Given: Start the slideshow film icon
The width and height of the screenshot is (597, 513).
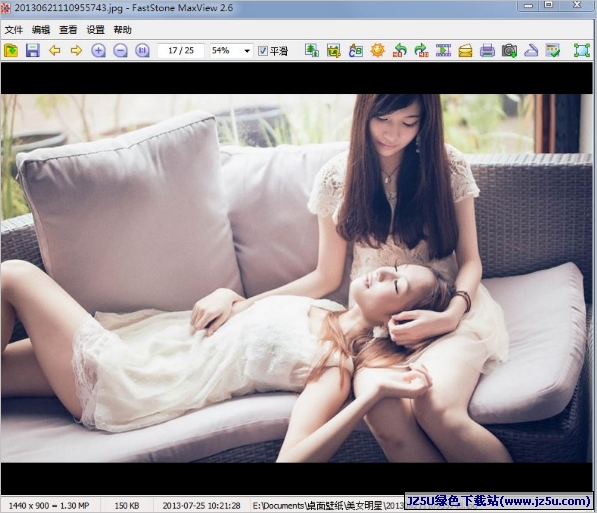Looking at the screenshot, I should [443, 50].
